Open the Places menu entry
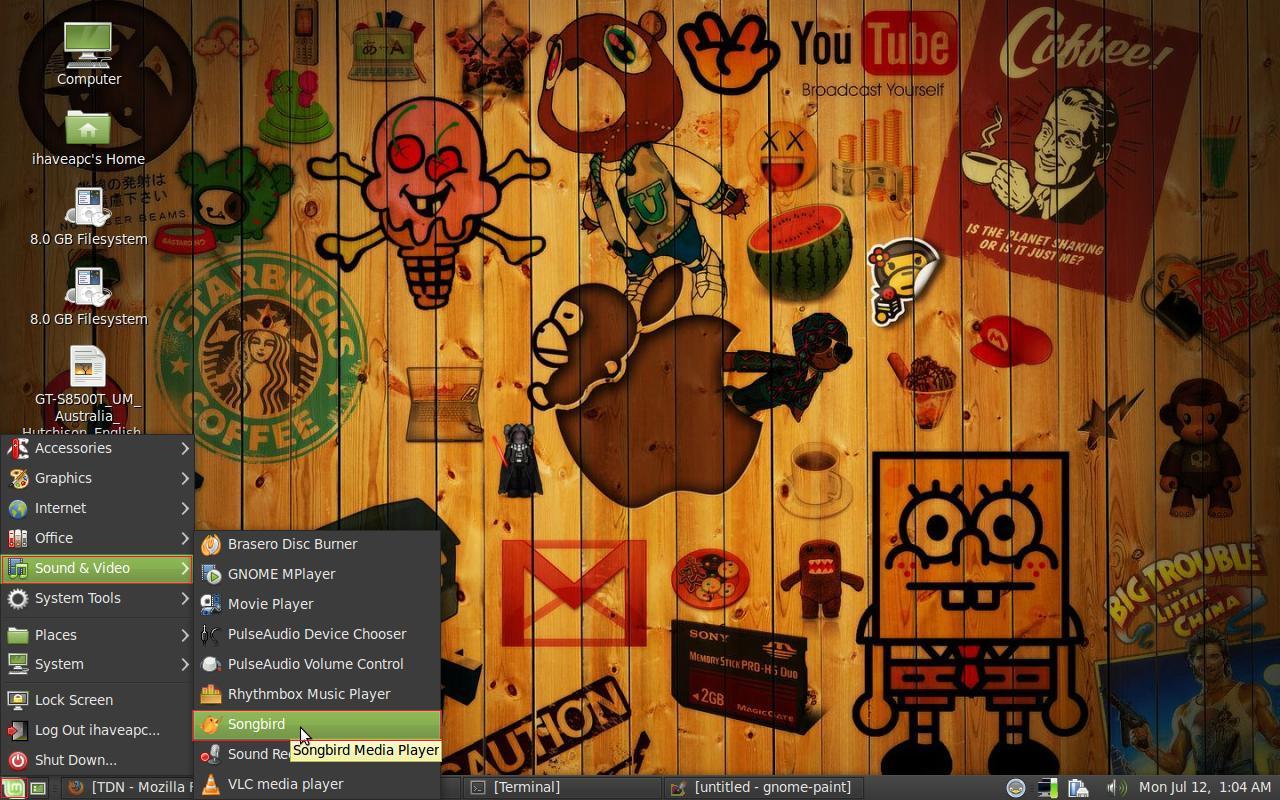The height and width of the screenshot is (800, 1280). click(97, 635)
